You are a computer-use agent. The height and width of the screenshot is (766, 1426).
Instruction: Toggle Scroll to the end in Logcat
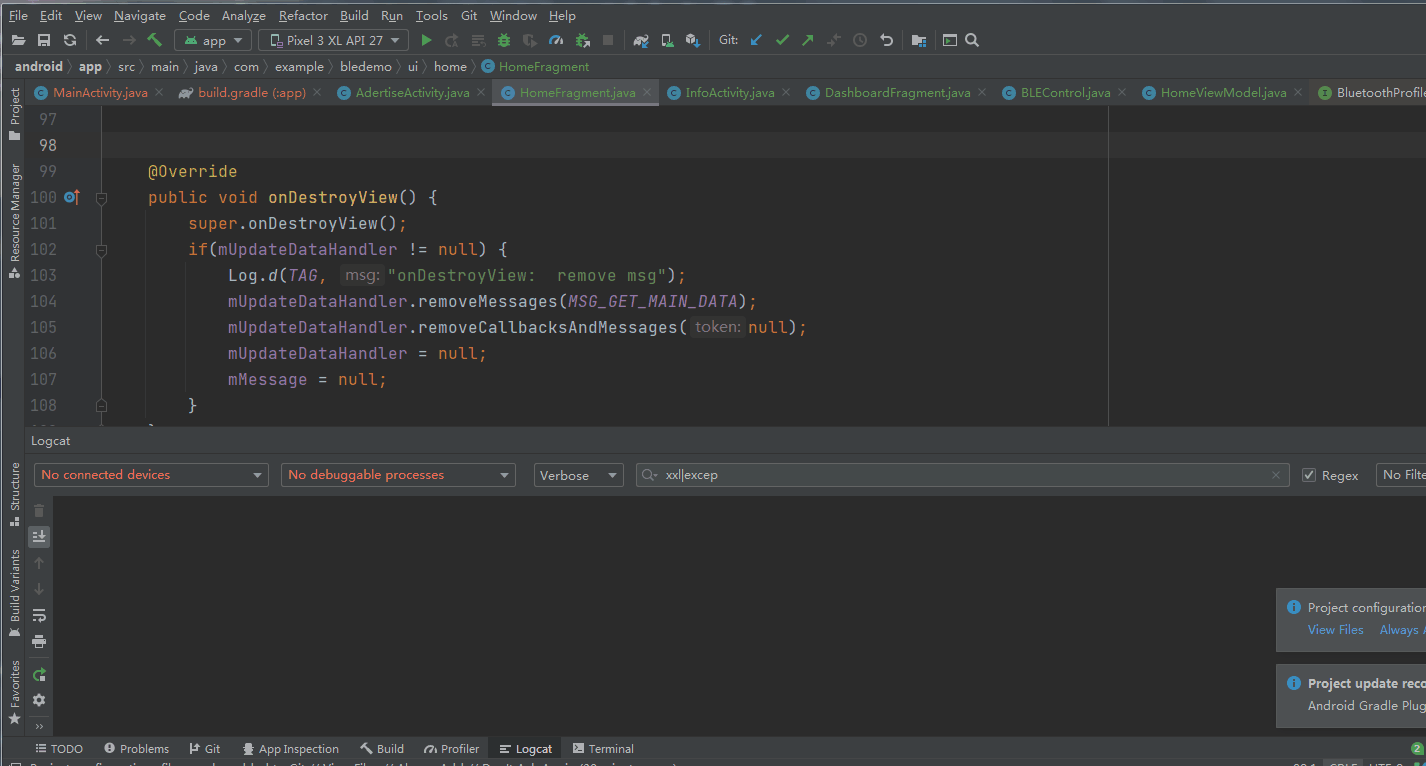click(x=39, y=537)
